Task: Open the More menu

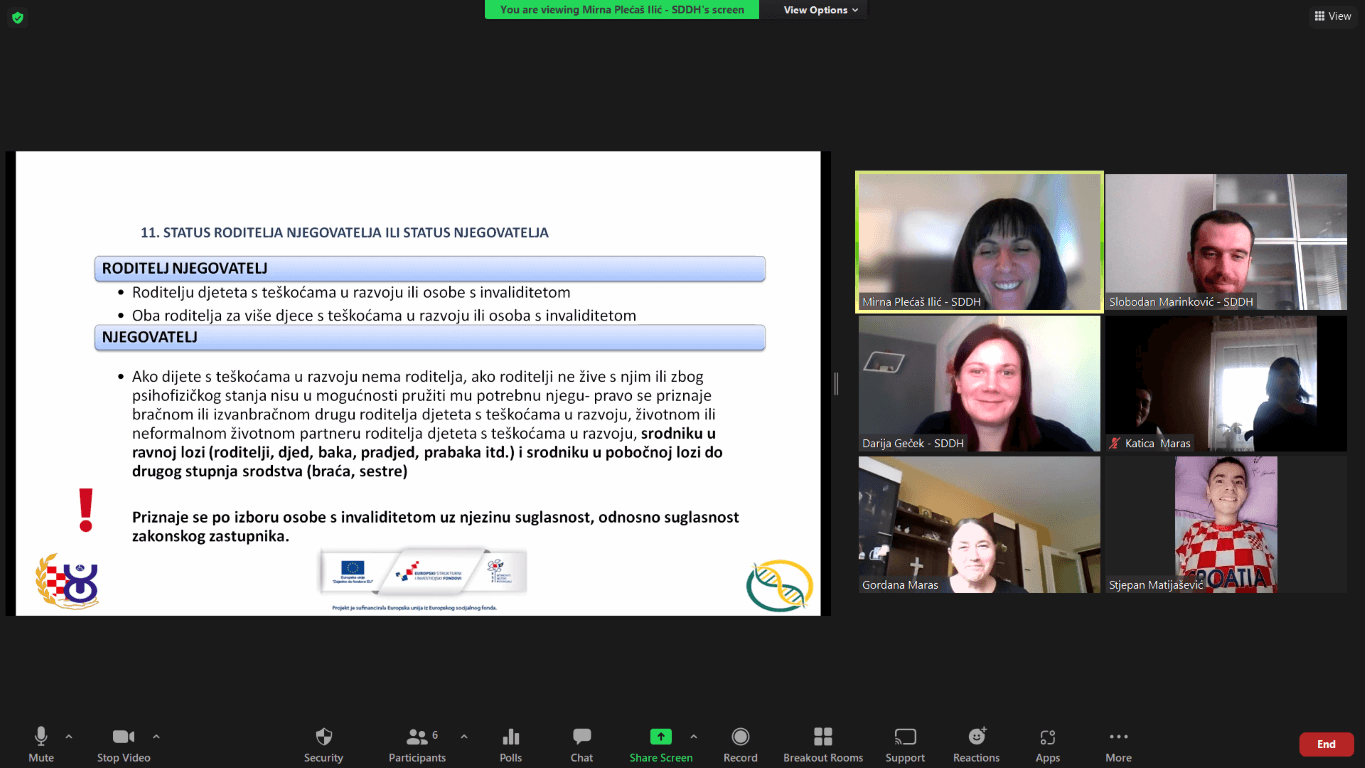Action: point(1118,738)
